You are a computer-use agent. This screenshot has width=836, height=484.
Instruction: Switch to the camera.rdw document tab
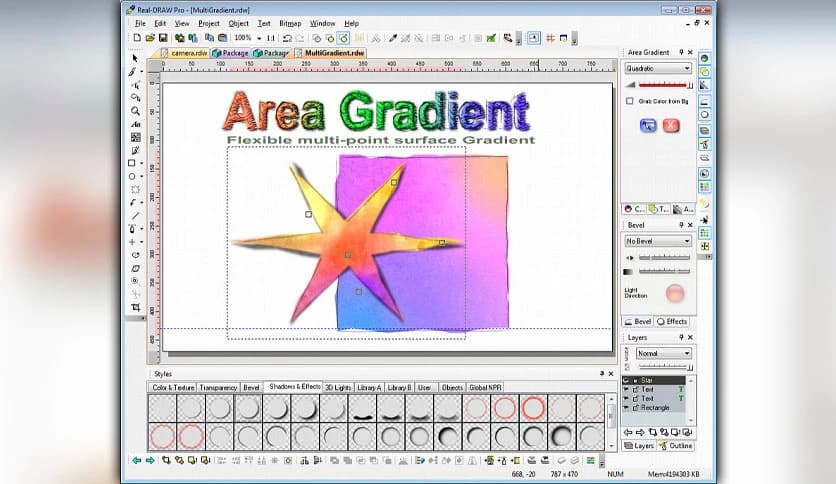coord(184,53)
